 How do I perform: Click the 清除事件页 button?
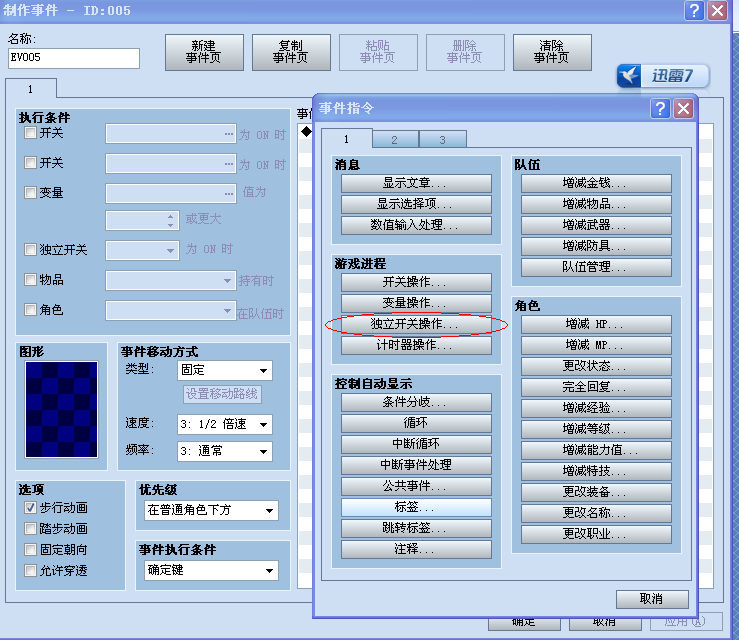click(552, 52)
